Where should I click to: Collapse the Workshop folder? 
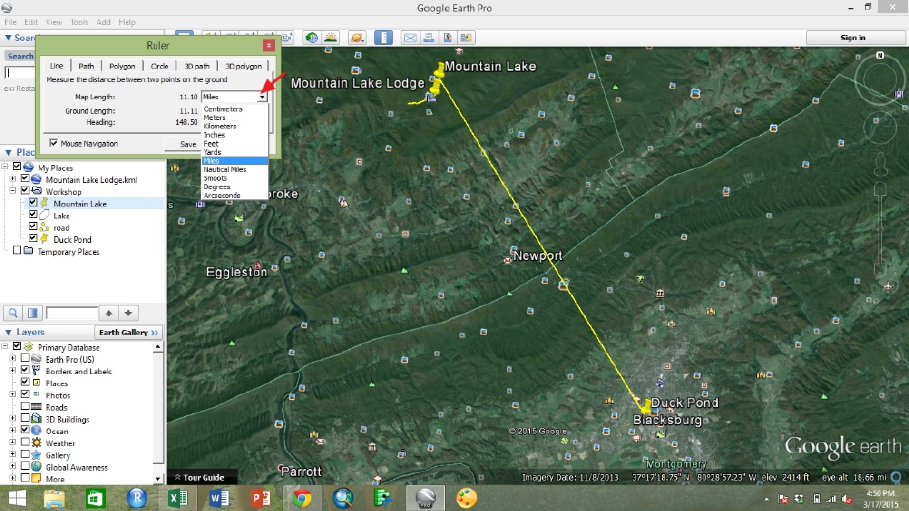[12, 191]
